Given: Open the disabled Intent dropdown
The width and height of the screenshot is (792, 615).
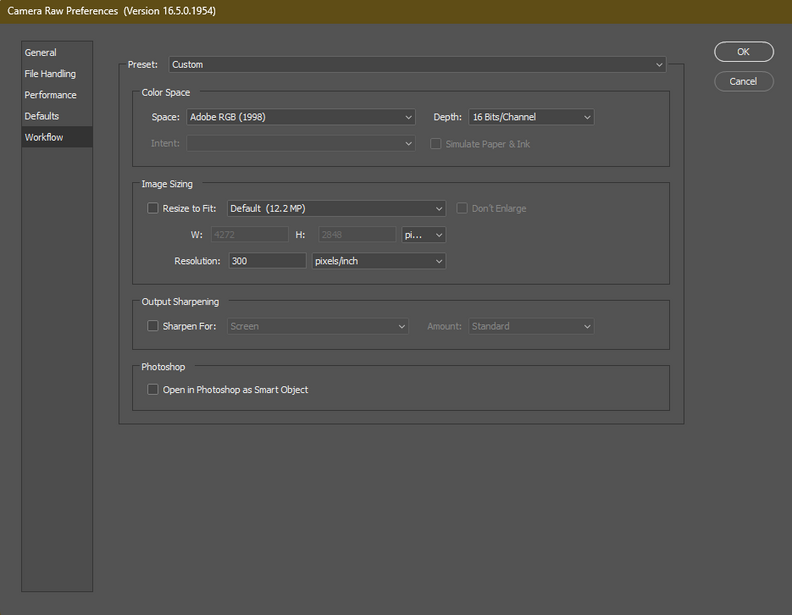Looking at the screenshot, I should tap(301, 143).
